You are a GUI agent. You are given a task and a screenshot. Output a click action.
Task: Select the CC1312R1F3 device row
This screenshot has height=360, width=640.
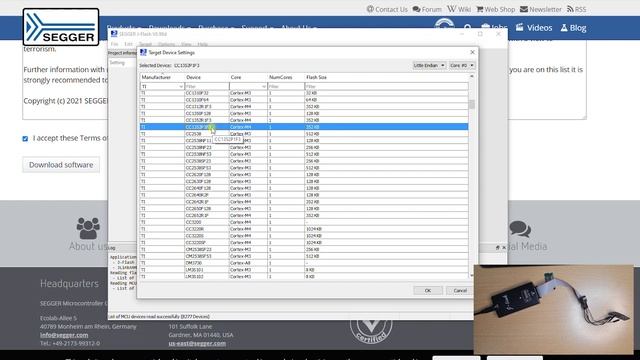point(304,107)
